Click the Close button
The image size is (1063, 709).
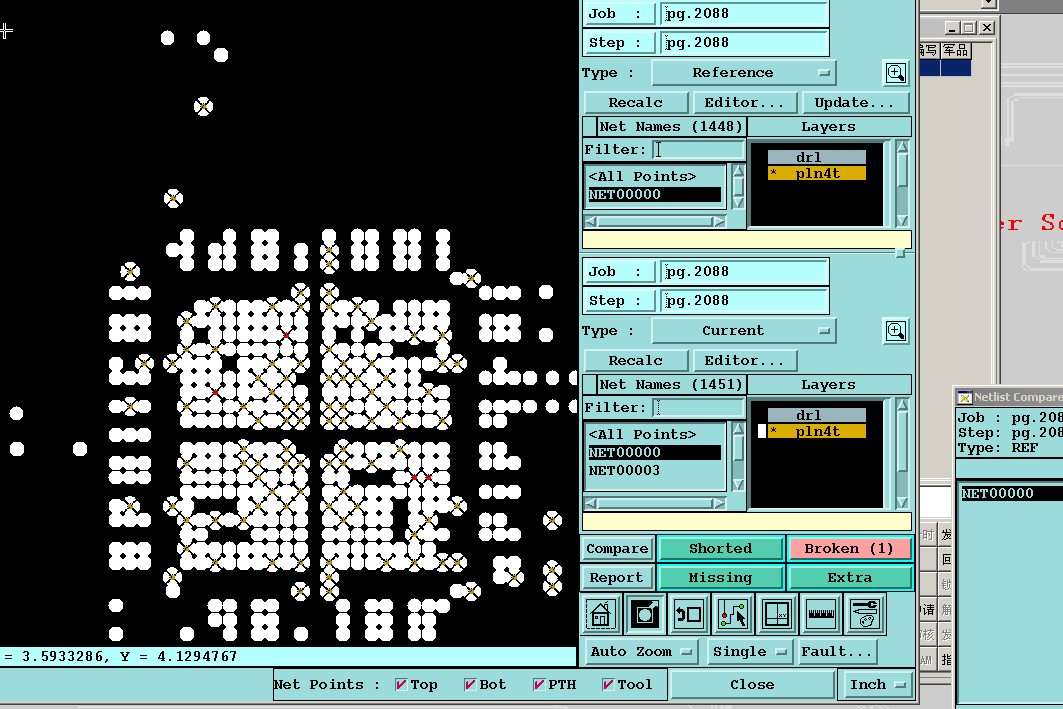(x=752, y=685)
